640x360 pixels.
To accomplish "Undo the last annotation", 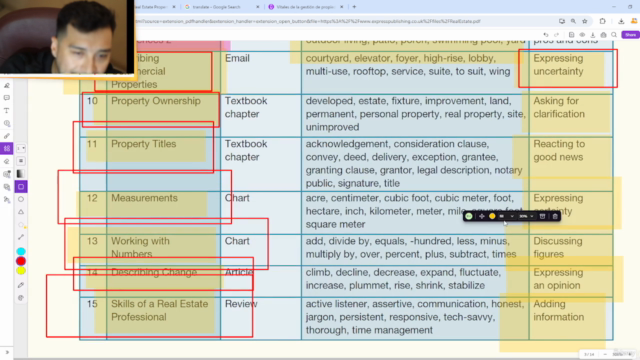I will click(x=546, y=35).
